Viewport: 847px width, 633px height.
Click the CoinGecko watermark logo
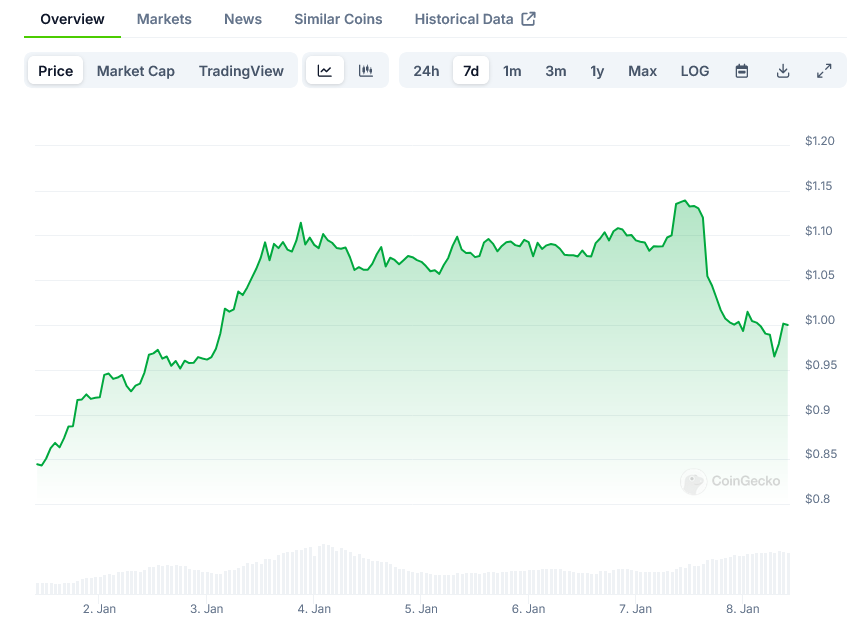coord(693,482)
